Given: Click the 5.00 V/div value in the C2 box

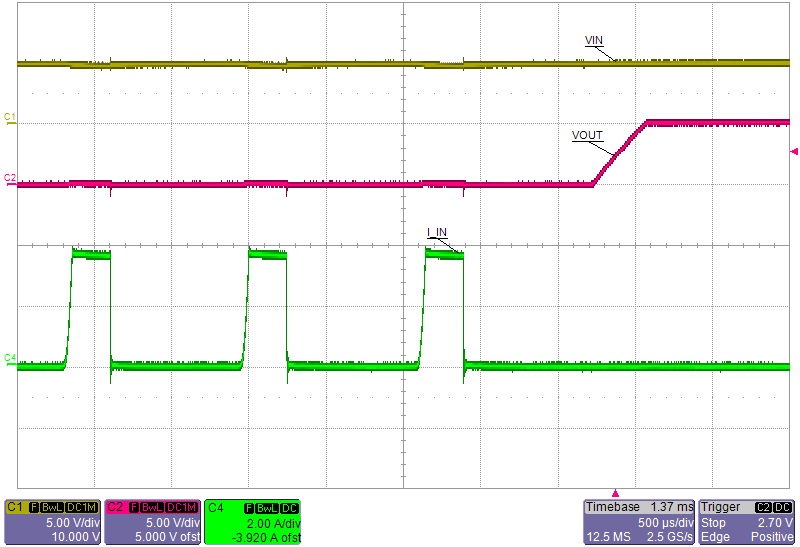Looking at the screenshot, I should [x=173, y=523].
